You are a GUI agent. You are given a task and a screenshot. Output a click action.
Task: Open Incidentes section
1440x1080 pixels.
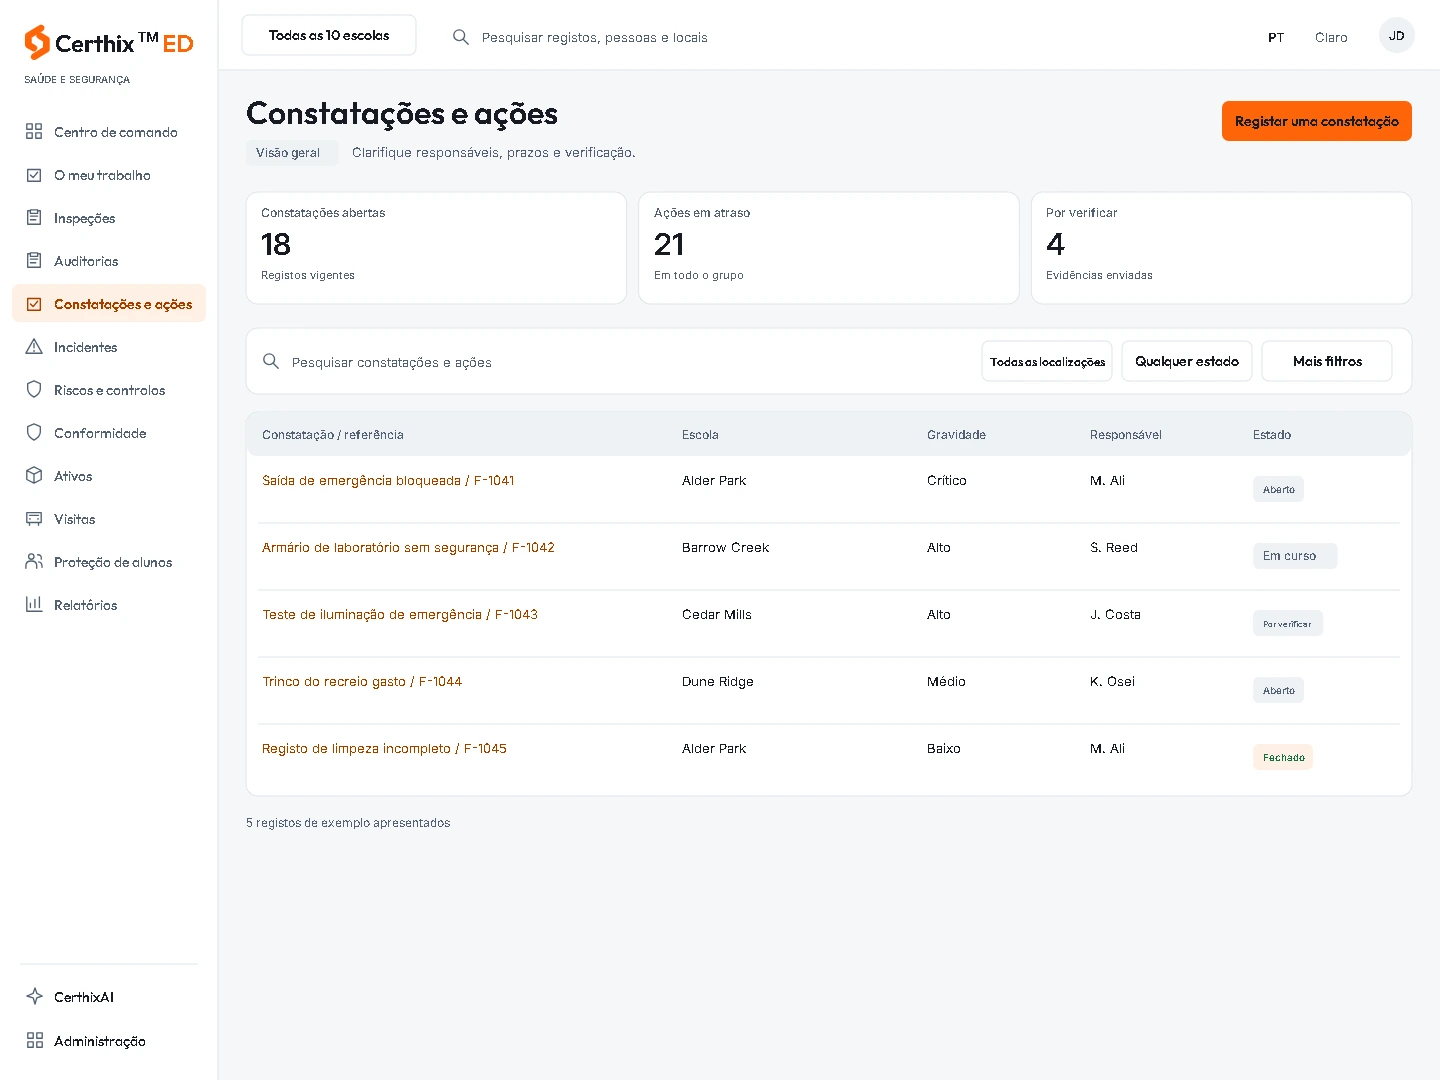[109, 346]
